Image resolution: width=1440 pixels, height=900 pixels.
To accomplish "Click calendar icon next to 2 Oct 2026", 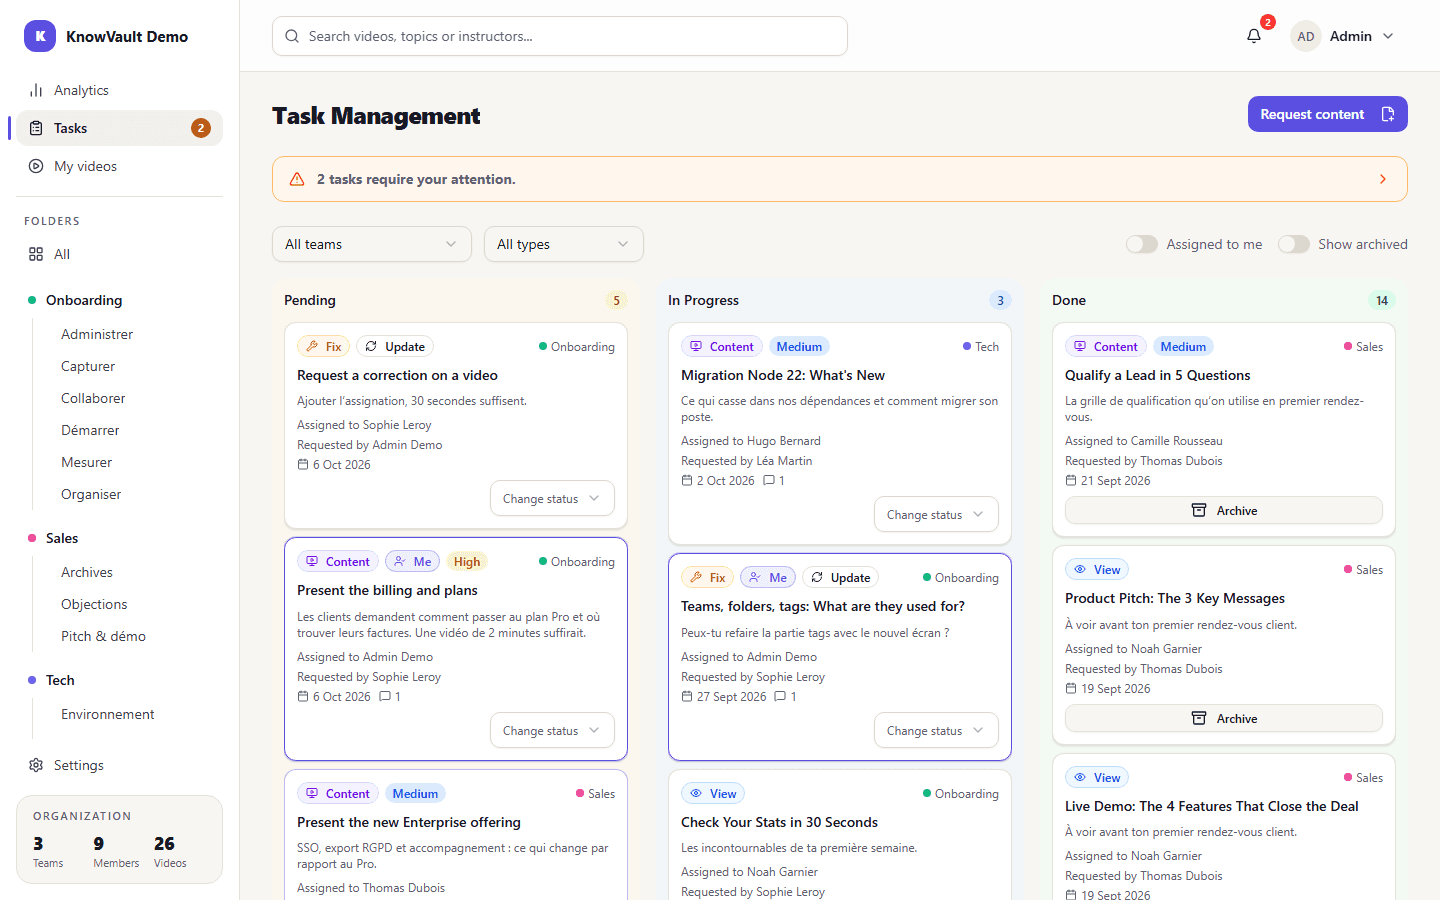I will [x=687, y=481].
